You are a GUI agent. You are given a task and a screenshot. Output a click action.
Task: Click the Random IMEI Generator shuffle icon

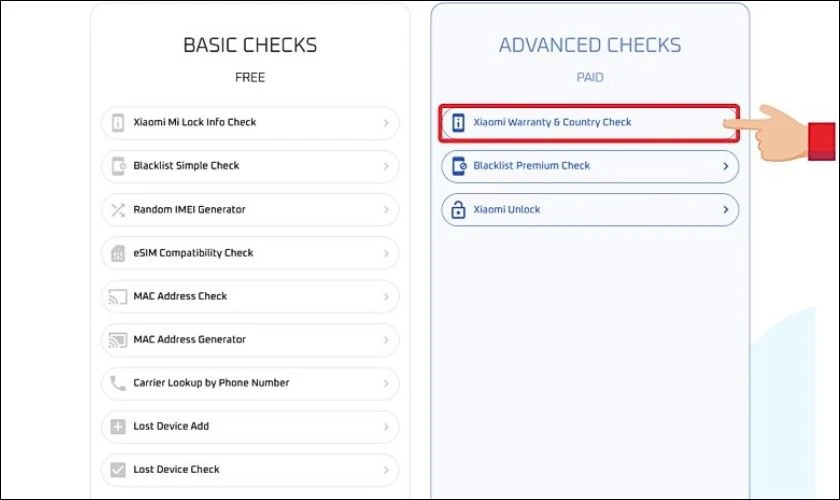(118, 210)
